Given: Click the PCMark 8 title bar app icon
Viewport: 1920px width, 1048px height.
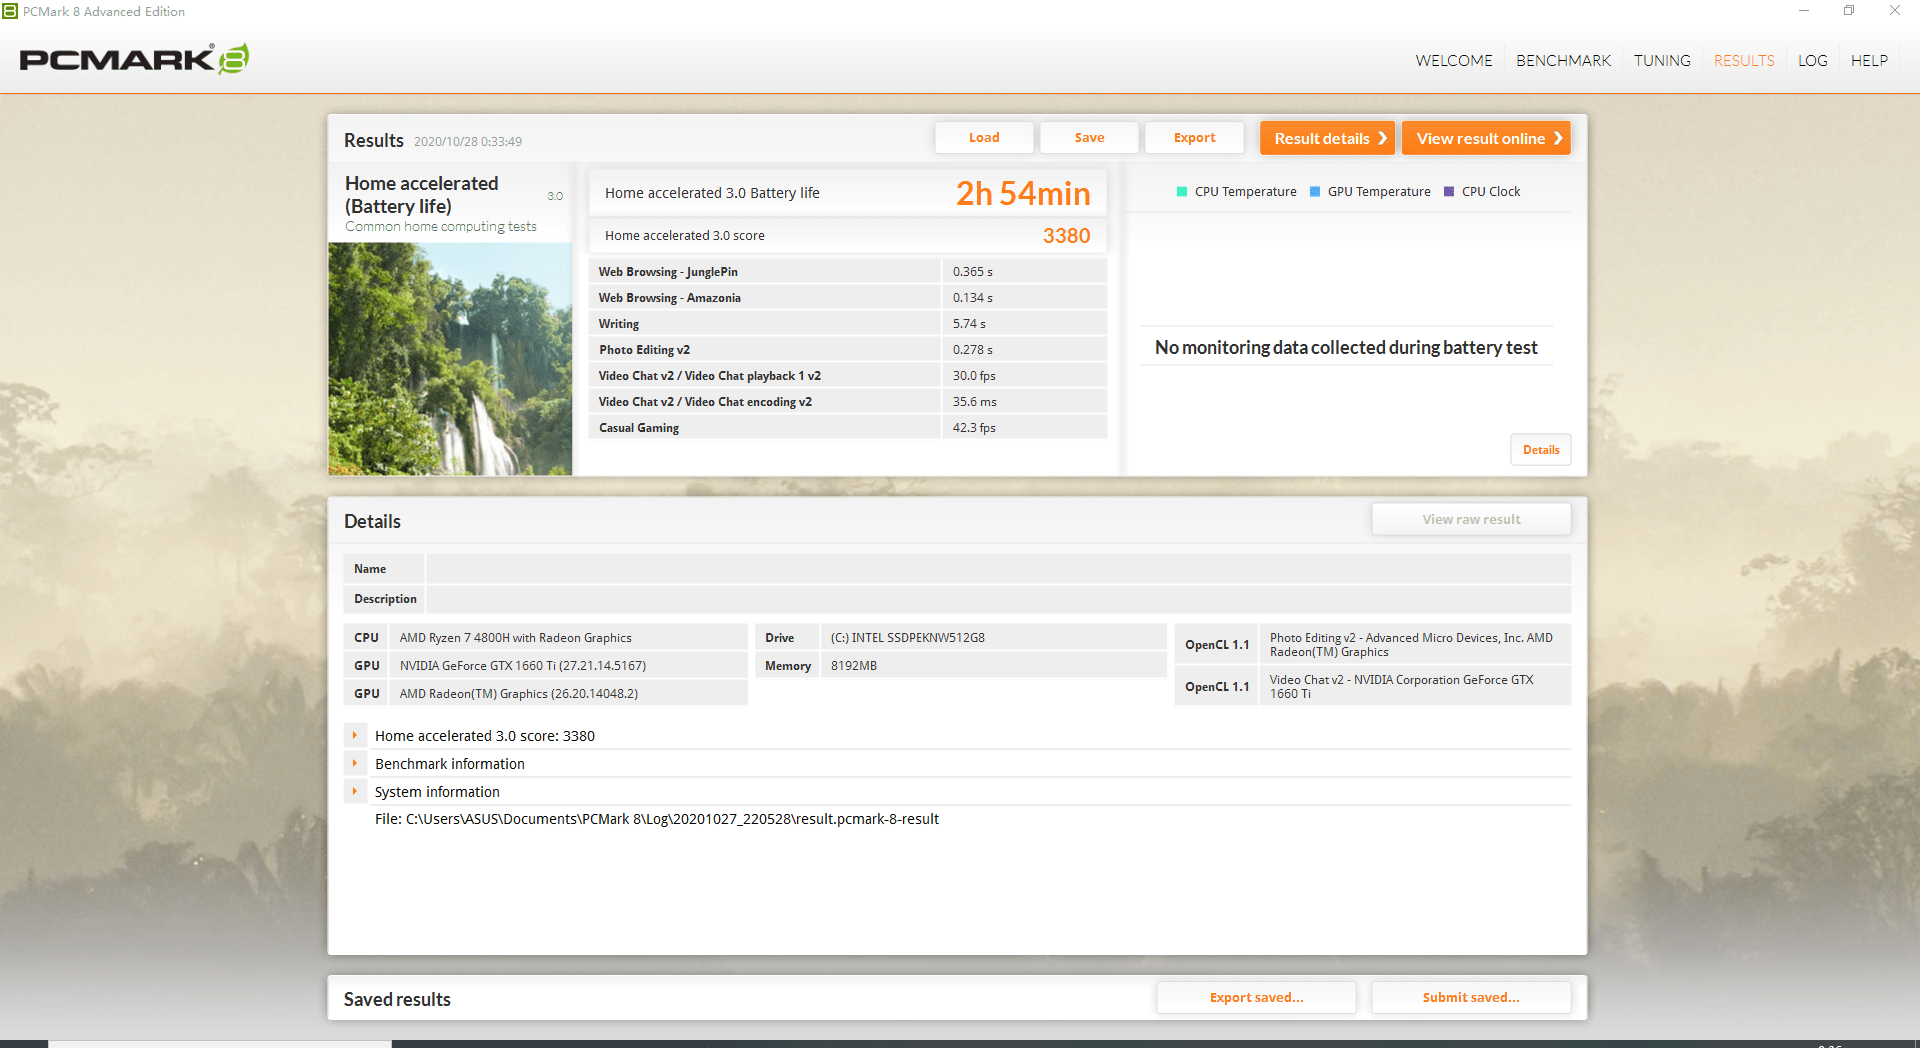Looking at the screenshot, I should coord(10,11).
